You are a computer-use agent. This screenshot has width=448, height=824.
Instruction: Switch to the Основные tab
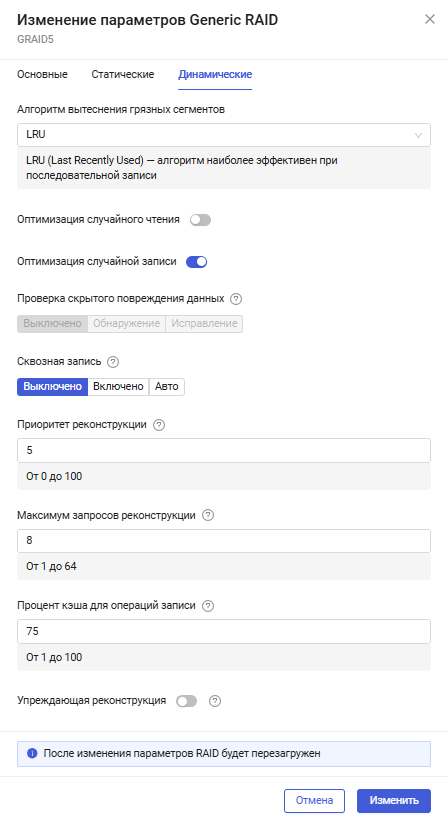(43, 74)
